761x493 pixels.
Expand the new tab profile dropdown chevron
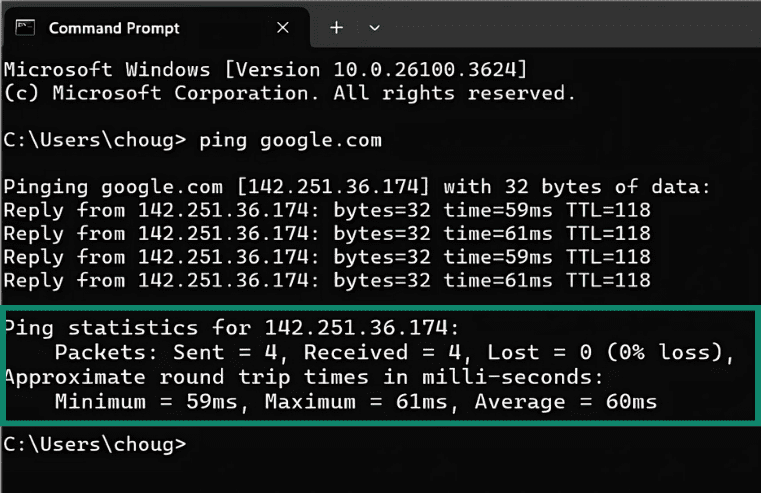tap(375, 27)
